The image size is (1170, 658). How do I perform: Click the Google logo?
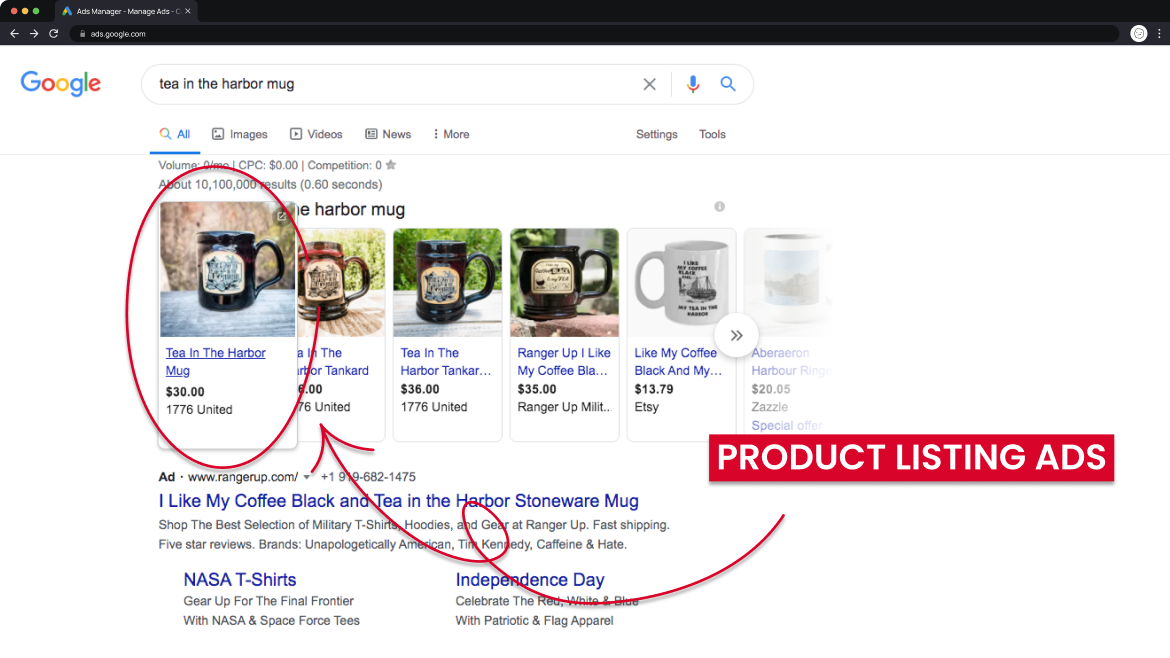pos(60,84)
